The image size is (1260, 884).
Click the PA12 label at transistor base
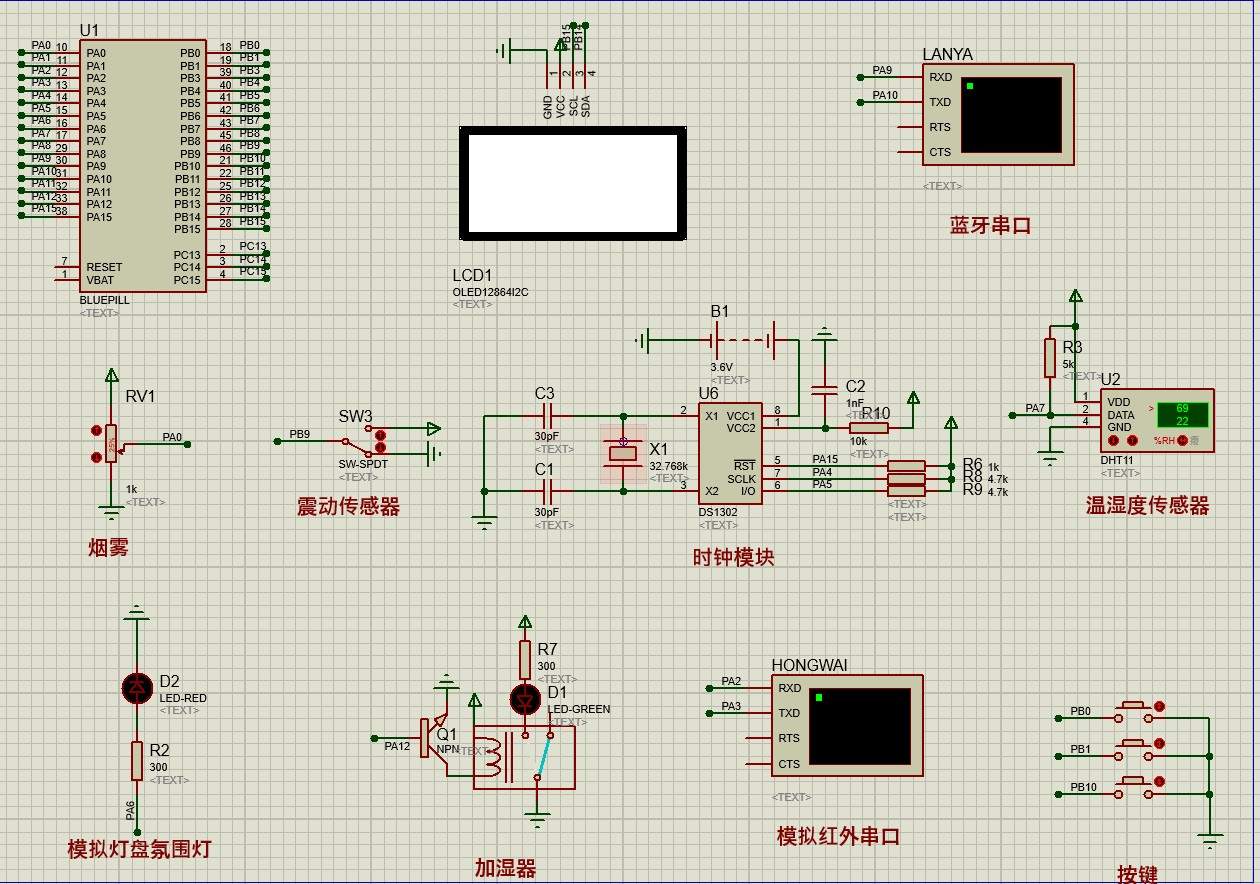[x=397, y=746]
